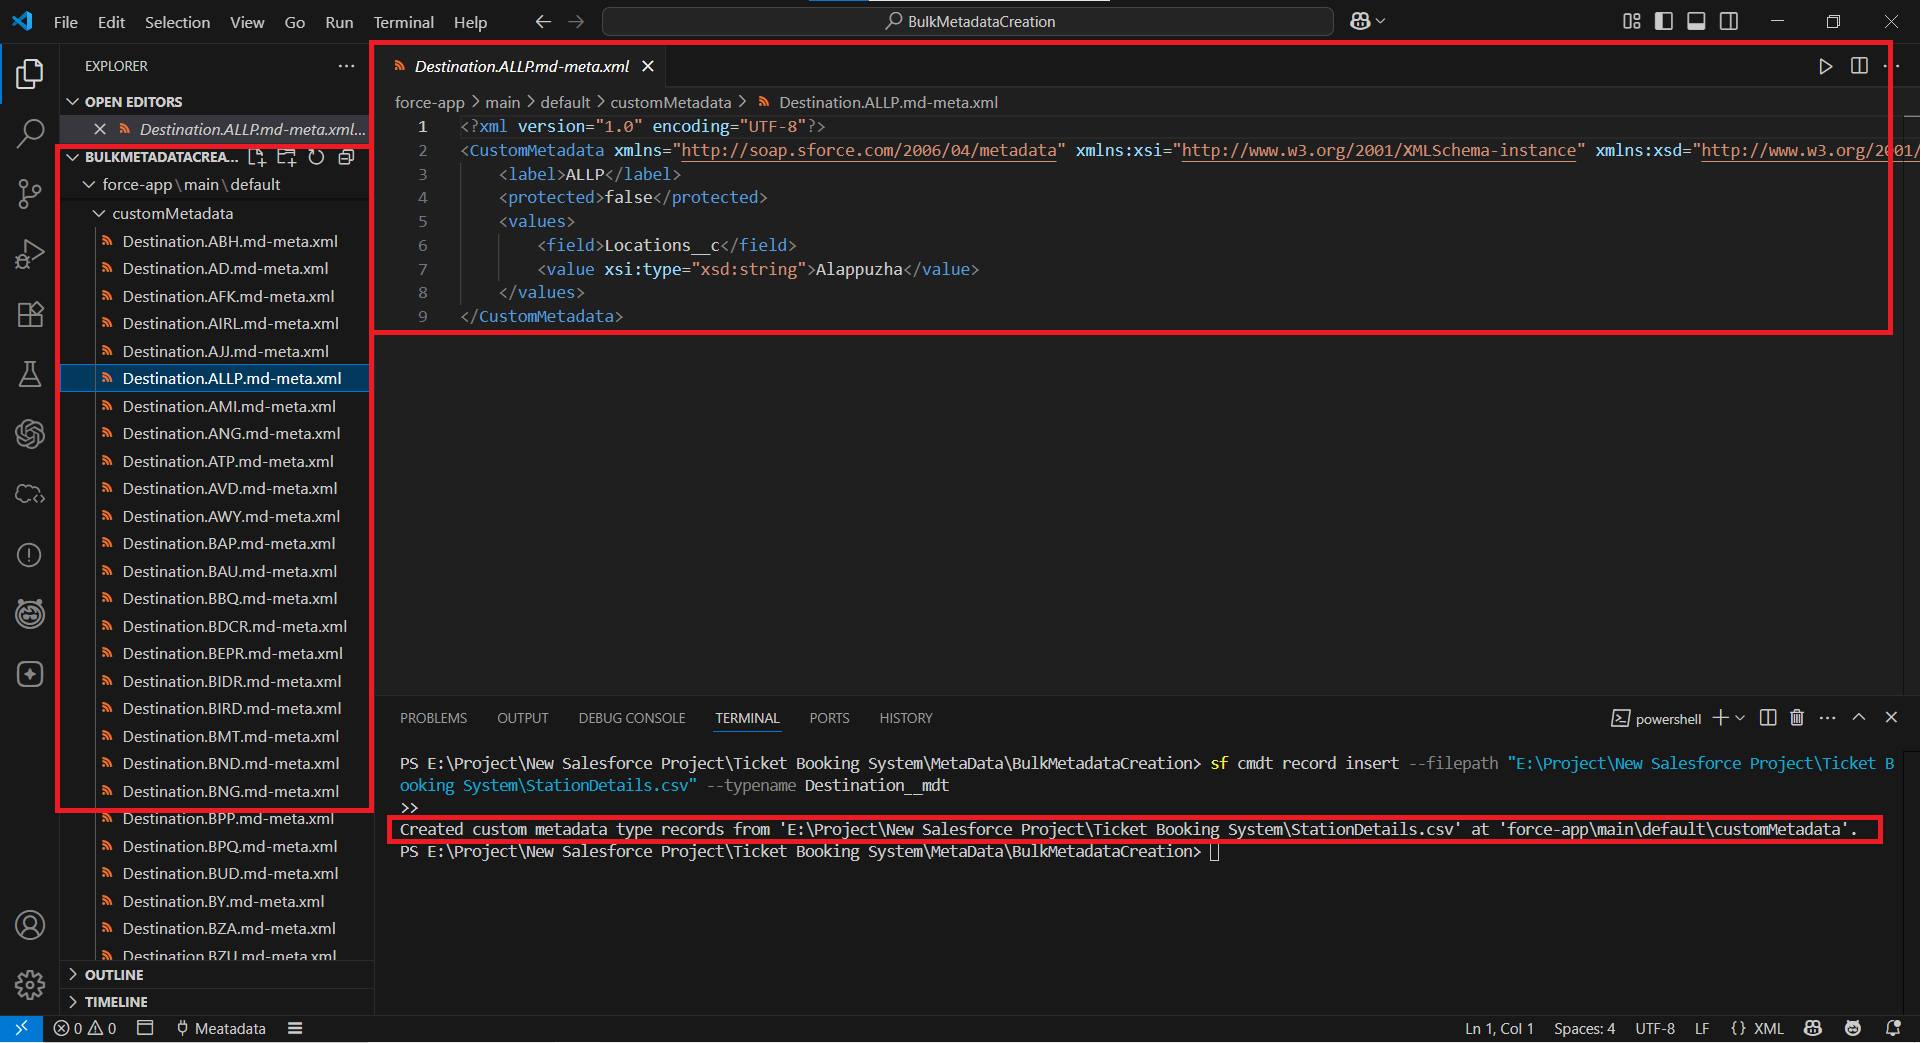This screenshot has height=1043, width=1921.
Task: Open the Run and Debug view
Action: [30, 254]
